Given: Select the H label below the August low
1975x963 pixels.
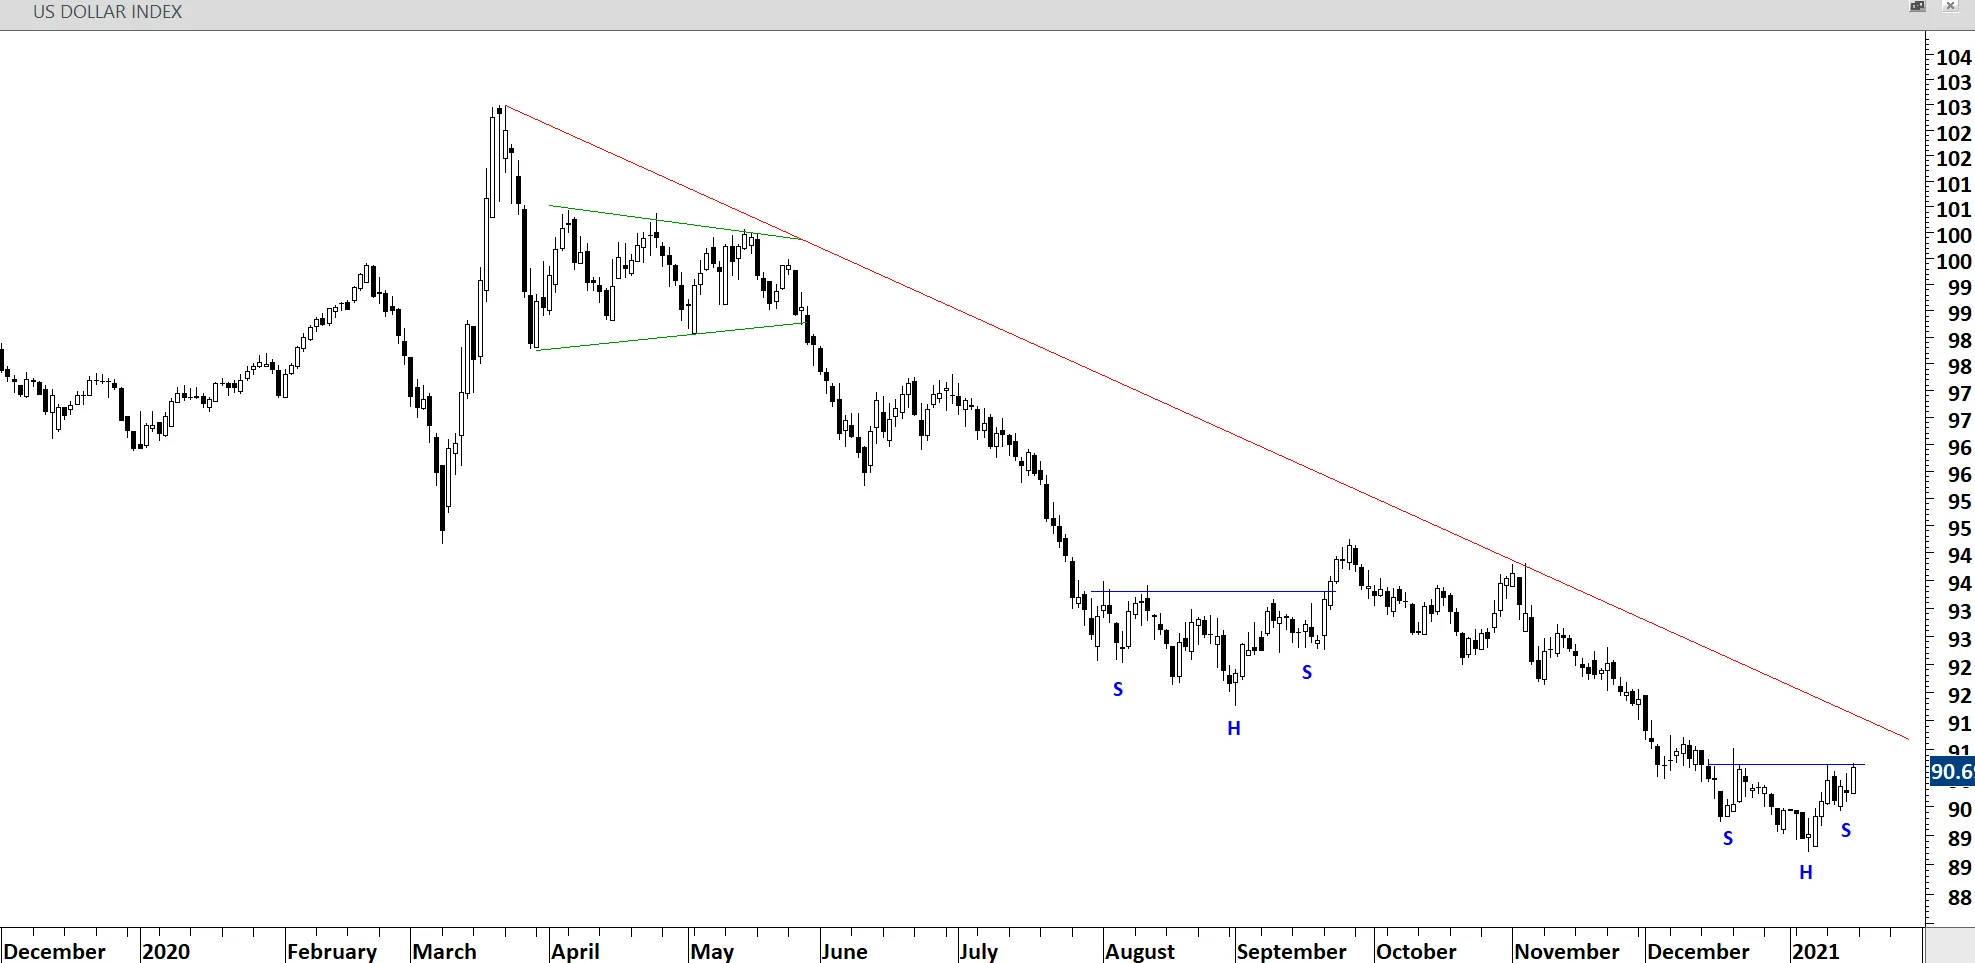Looking at the screenshot, I should [x=1234, y=729].
